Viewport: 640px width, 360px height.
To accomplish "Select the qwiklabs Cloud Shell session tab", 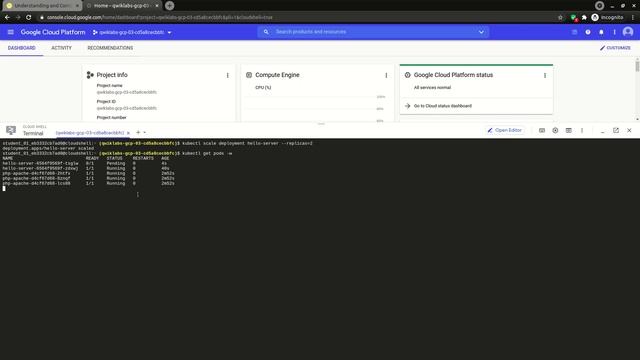I will coord(90,133).
